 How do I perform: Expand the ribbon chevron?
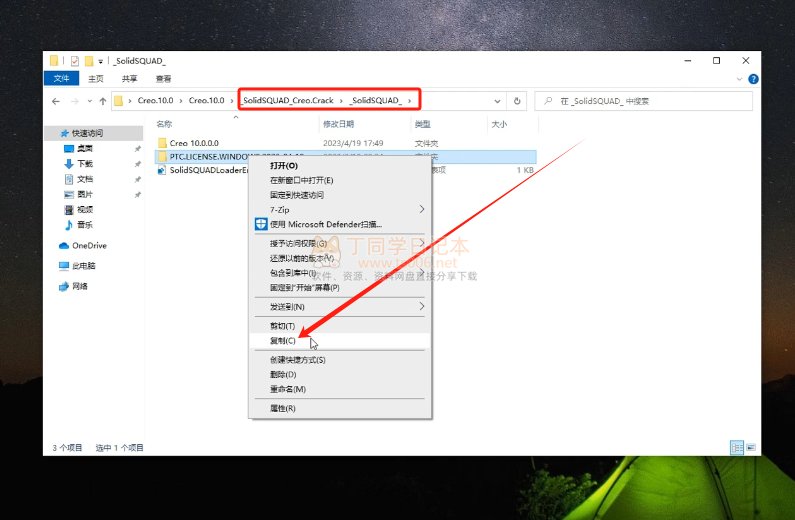point(739,79)
